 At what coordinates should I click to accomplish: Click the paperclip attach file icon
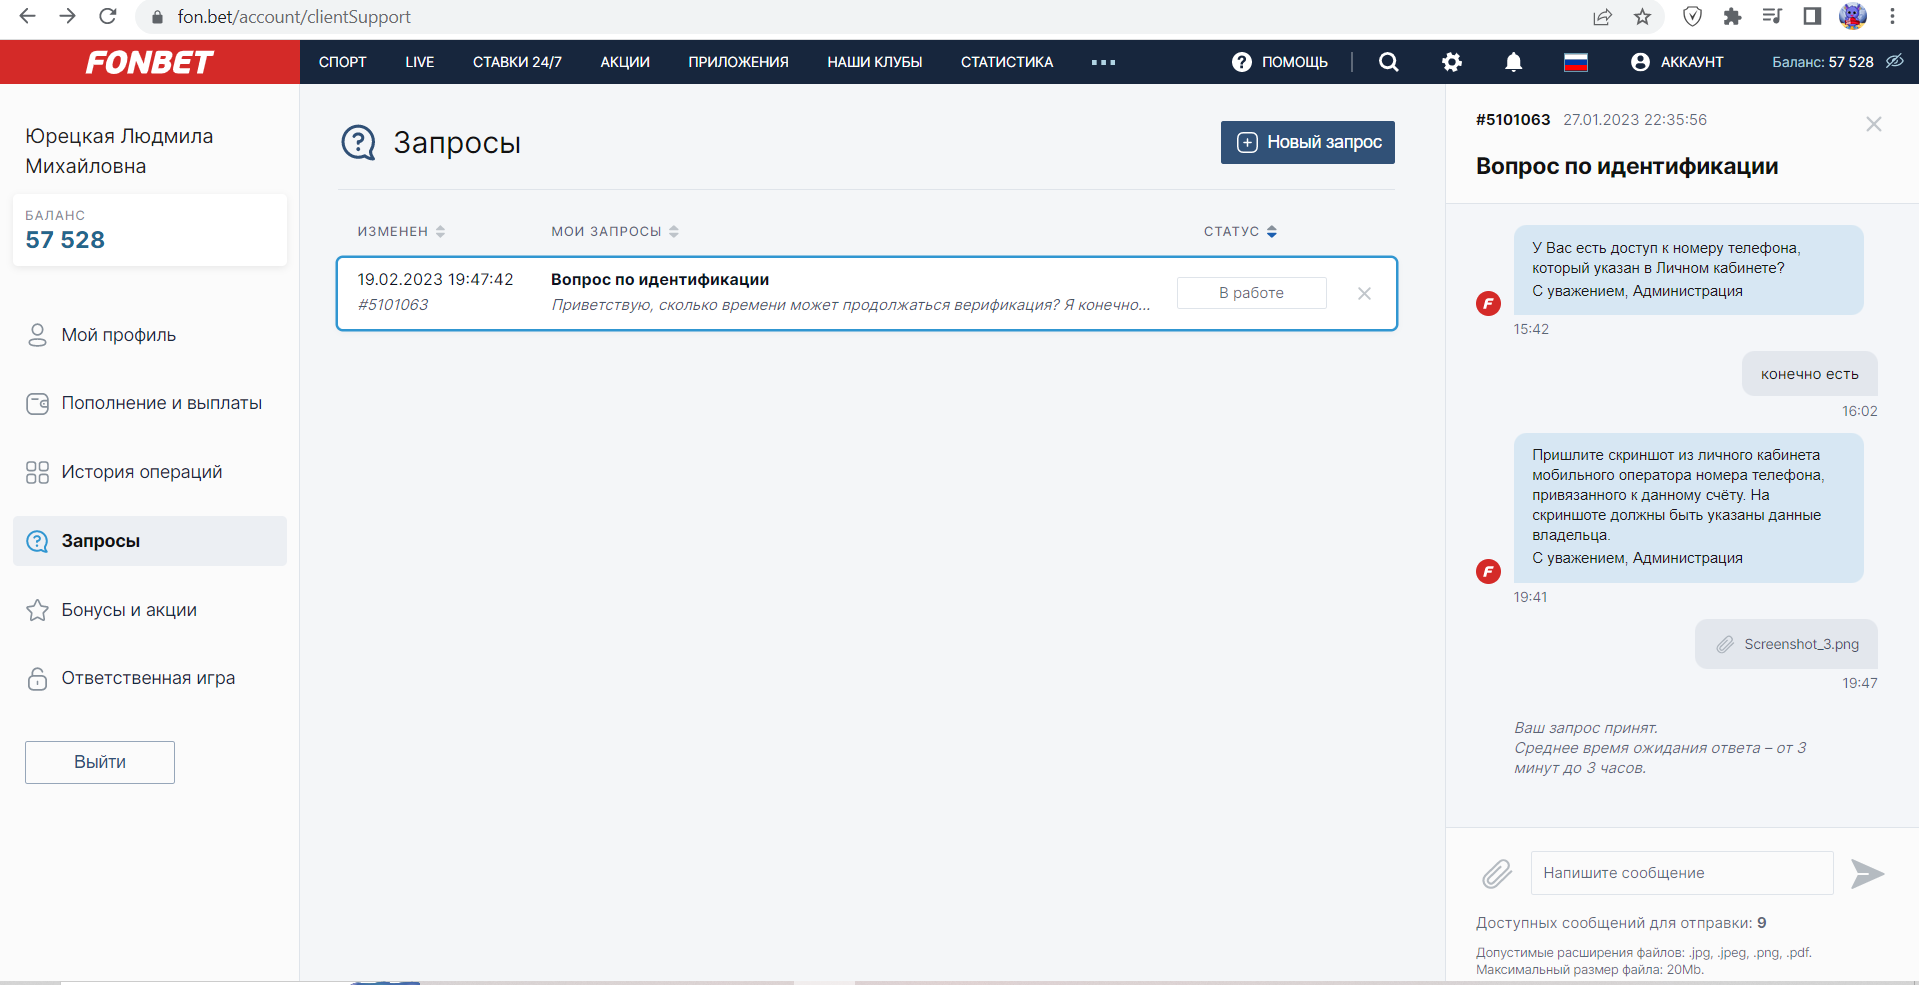pyautogui.click(x=1496, y=874)
